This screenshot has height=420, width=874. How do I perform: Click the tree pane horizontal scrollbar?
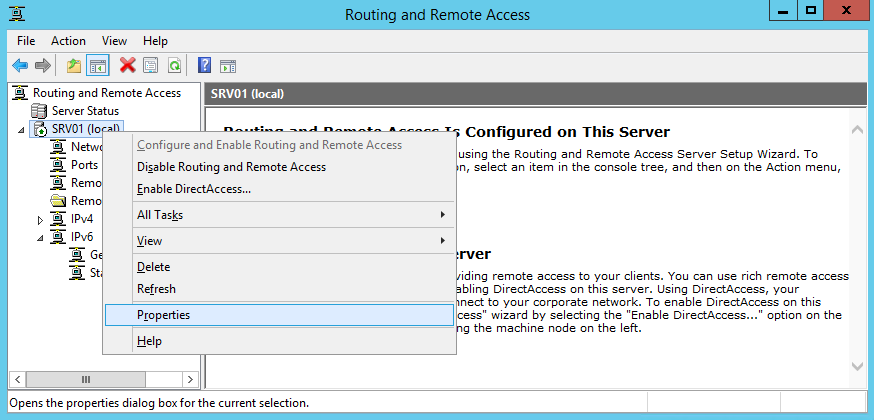[100, 380]
